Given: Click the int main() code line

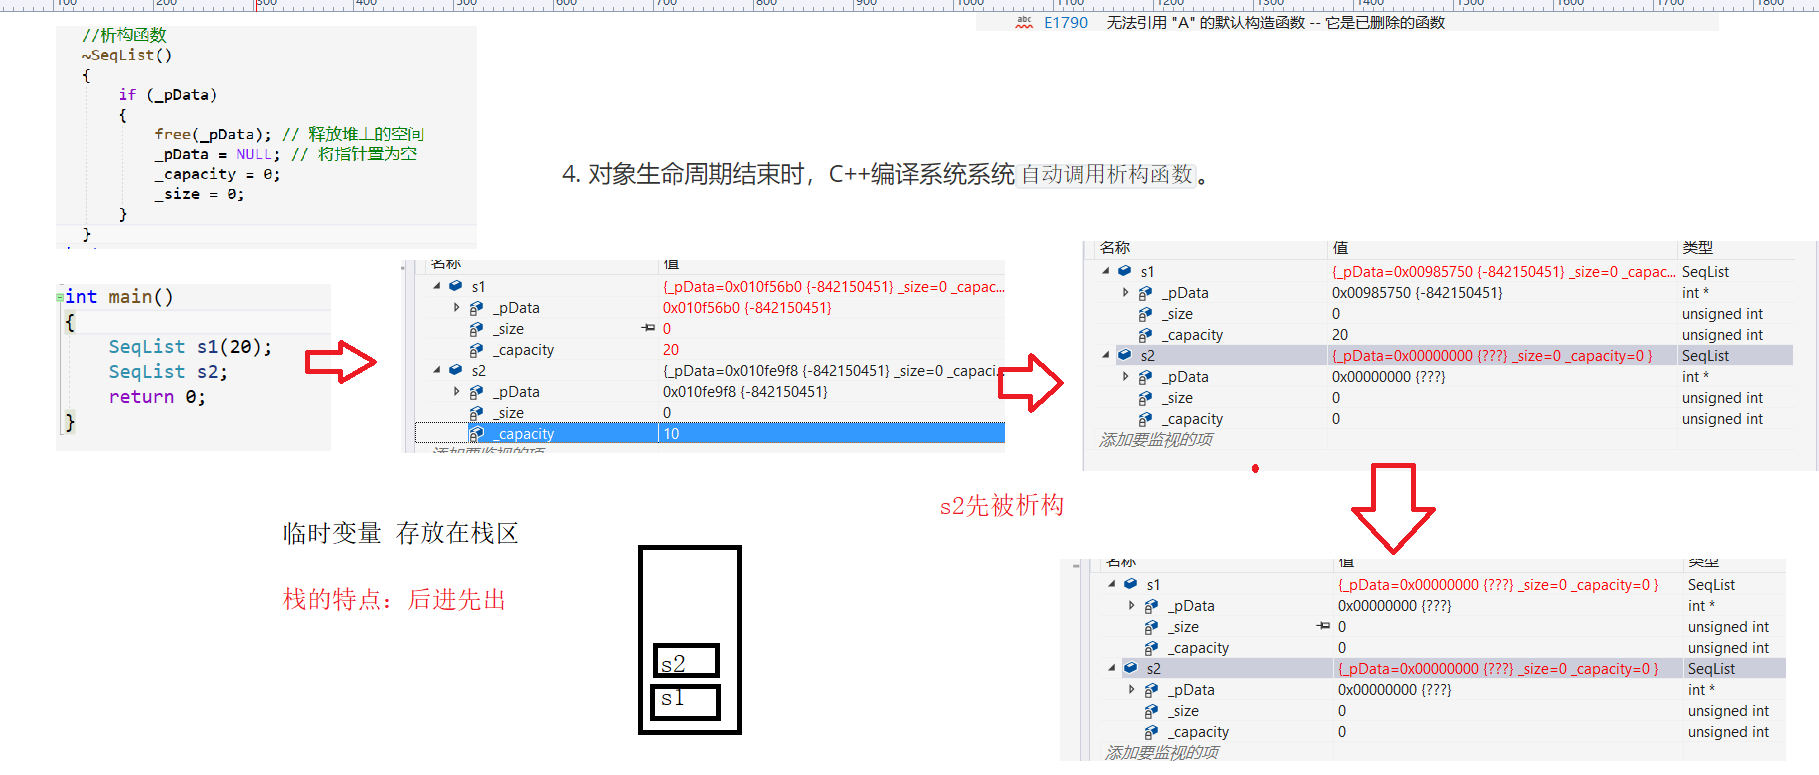Looking at the screenshot, I should 119,297.
